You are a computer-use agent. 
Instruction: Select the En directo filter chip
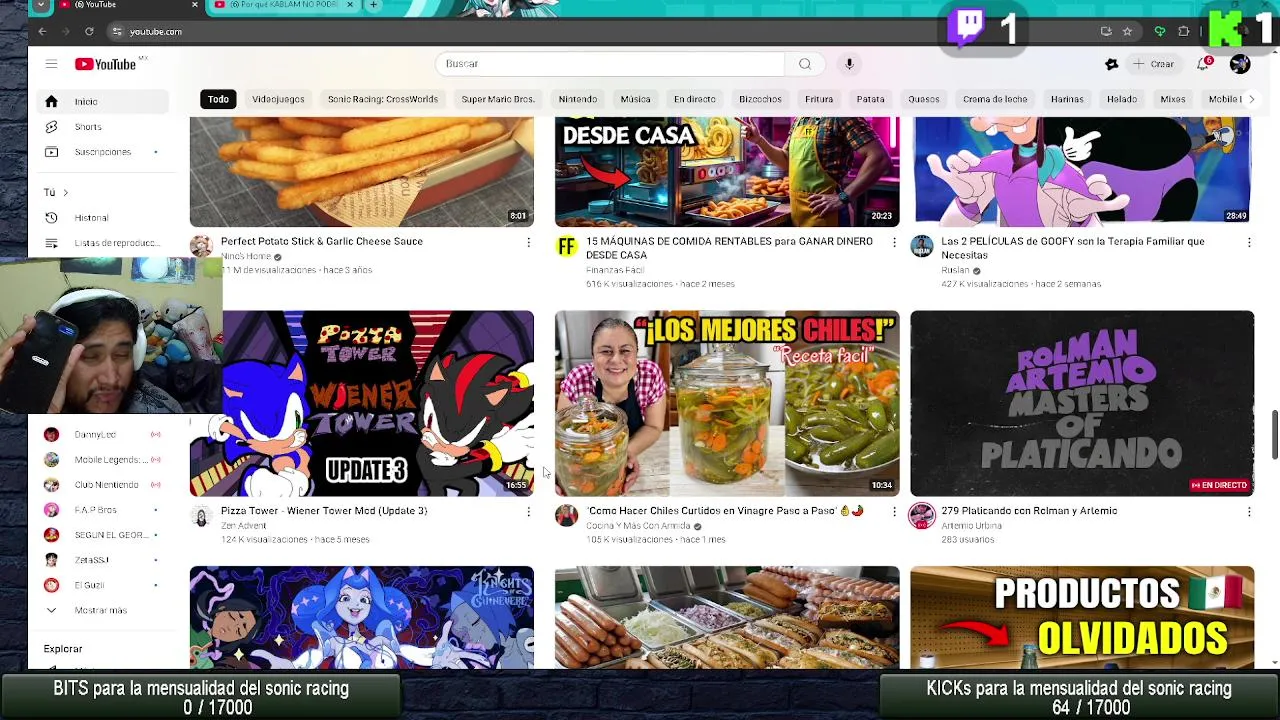694,99
